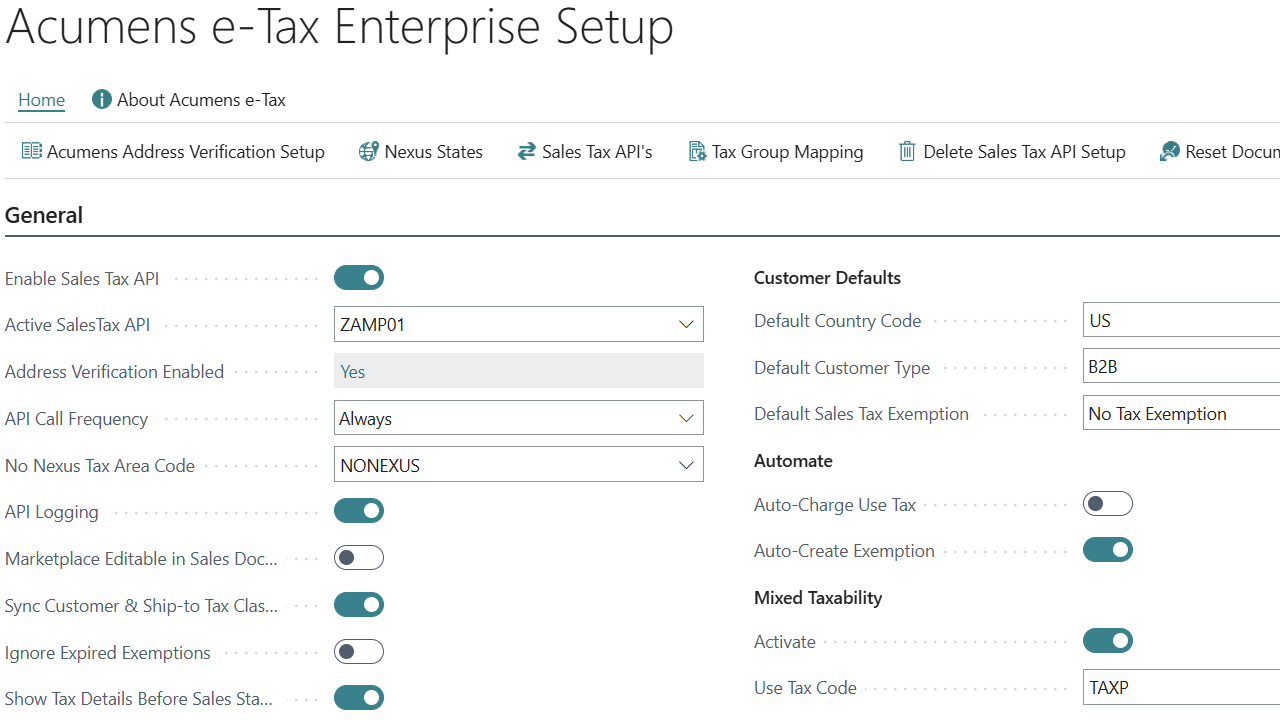The height and width of the screenshot is (720, 1280).
Task: Click the Default Country Code field
Action: pos(1181,321)
